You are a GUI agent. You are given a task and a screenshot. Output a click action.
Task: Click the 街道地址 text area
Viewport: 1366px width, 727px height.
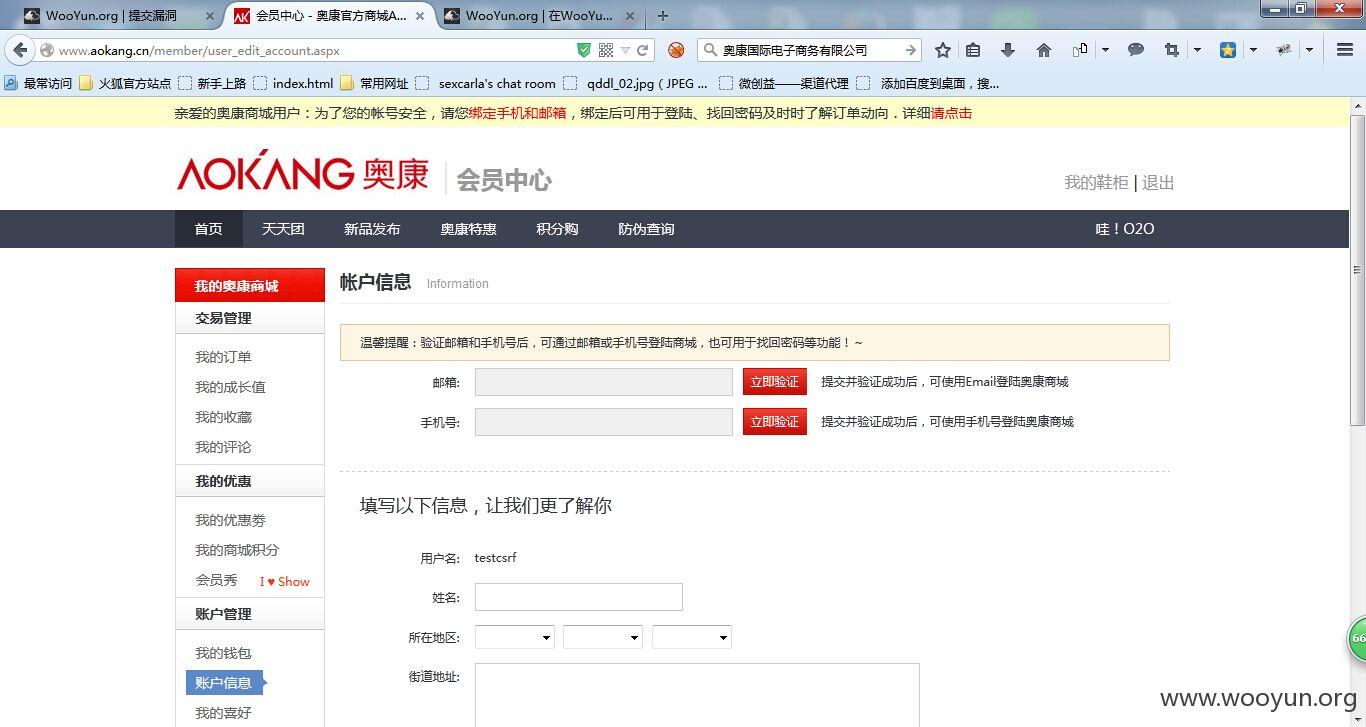click(x=697, y=695)
